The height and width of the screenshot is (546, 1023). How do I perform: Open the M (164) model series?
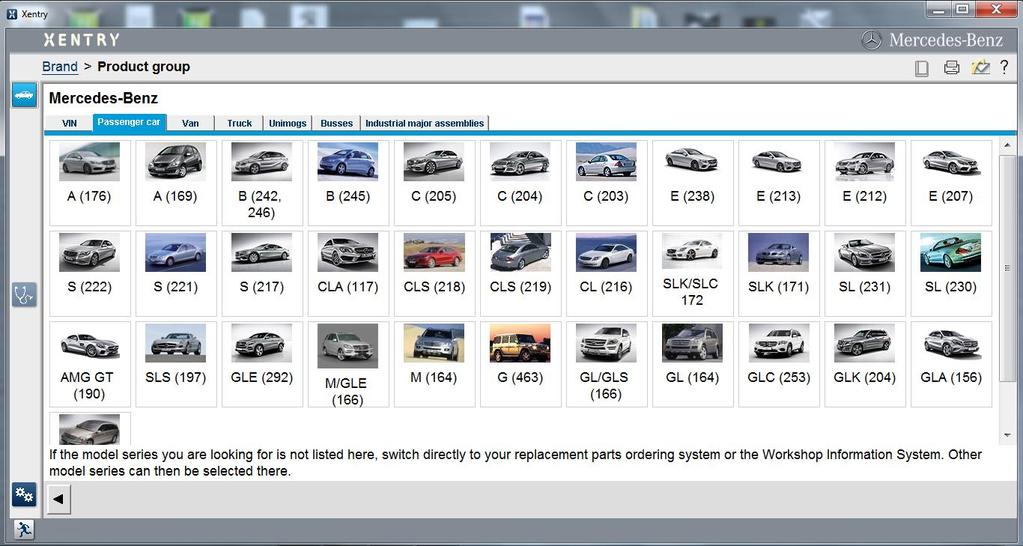(434, 364)
